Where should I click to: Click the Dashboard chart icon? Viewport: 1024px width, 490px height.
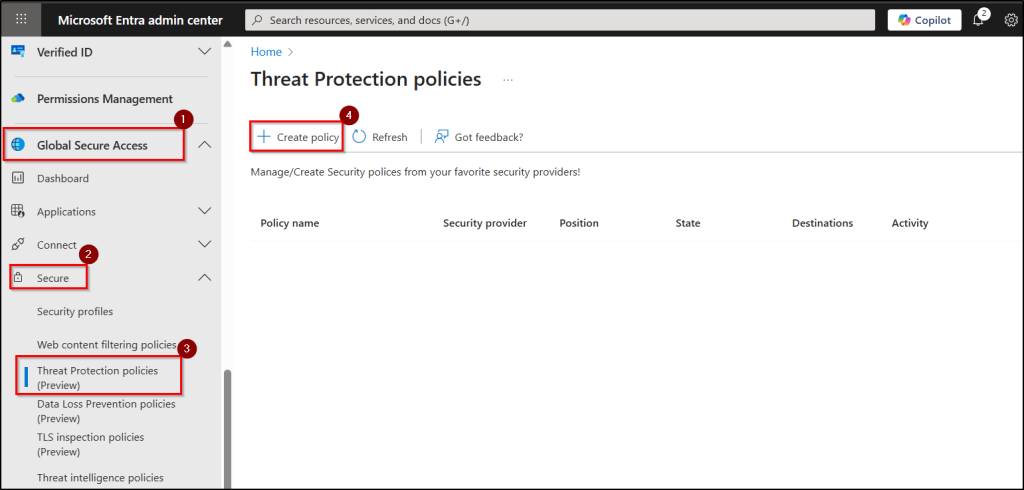17,178
